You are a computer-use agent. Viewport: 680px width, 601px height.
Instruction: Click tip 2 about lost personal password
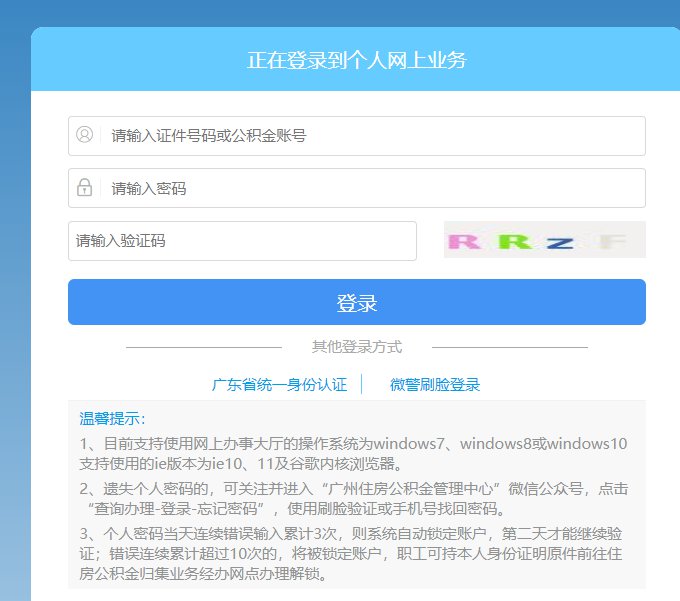(x=353, y=498)
